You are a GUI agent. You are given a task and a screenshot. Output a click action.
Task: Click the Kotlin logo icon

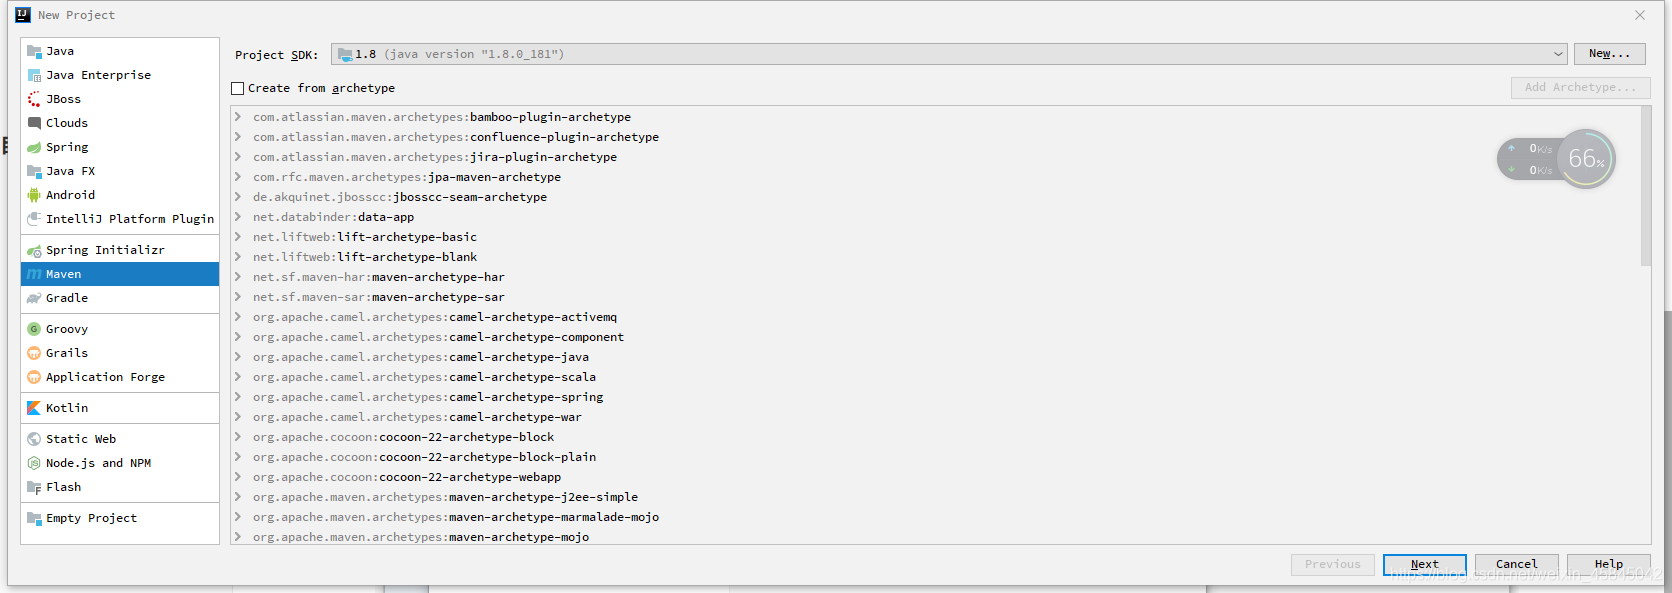(34, 408)
